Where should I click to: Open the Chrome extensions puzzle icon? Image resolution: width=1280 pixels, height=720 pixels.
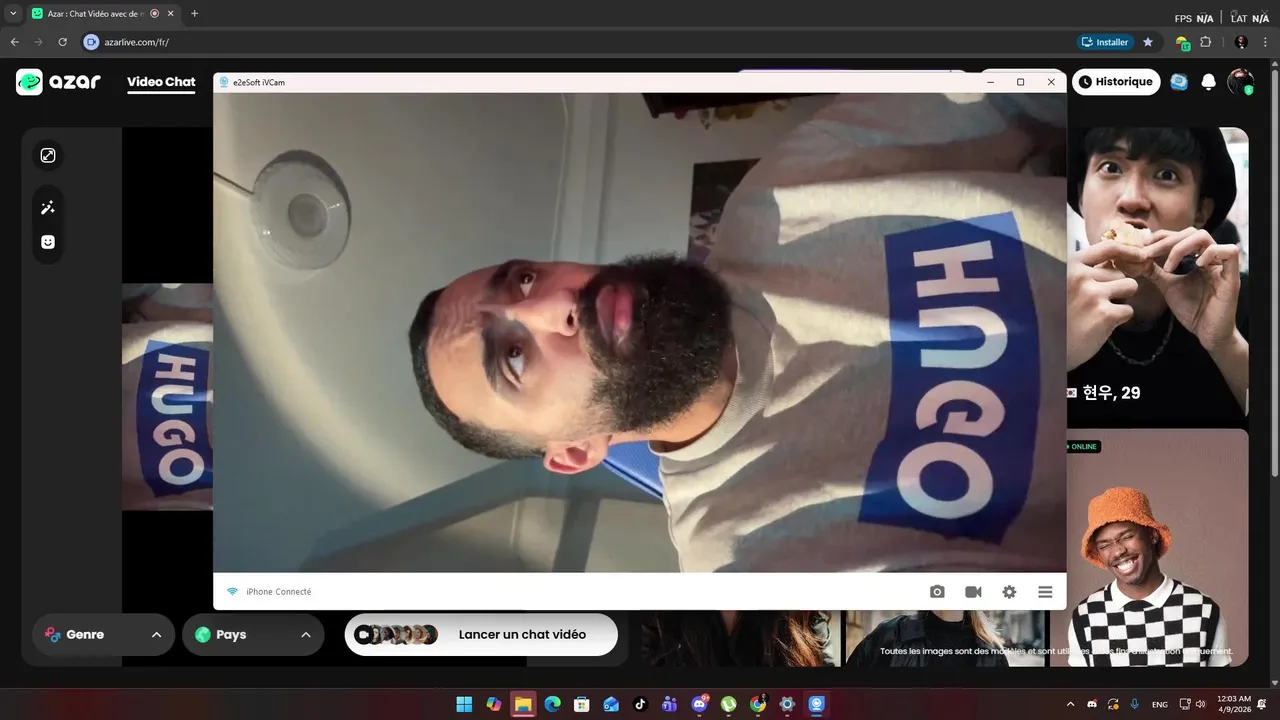point(1206,42)
